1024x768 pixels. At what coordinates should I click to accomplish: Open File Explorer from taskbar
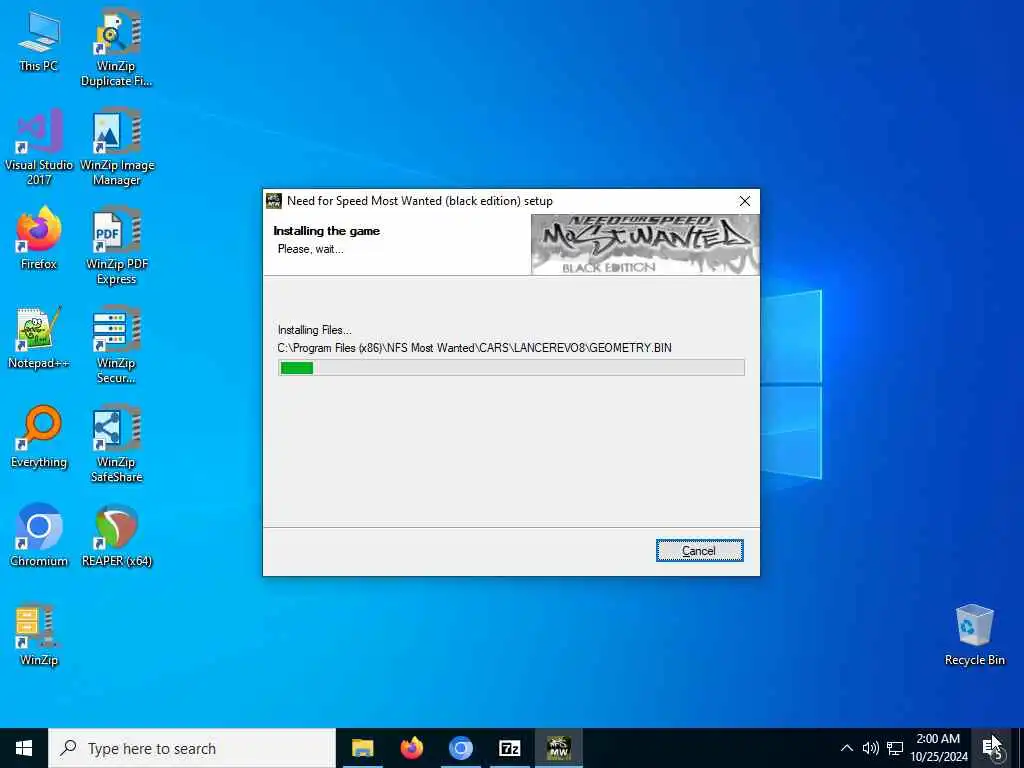pyautogui.click(x=362, y=748)
